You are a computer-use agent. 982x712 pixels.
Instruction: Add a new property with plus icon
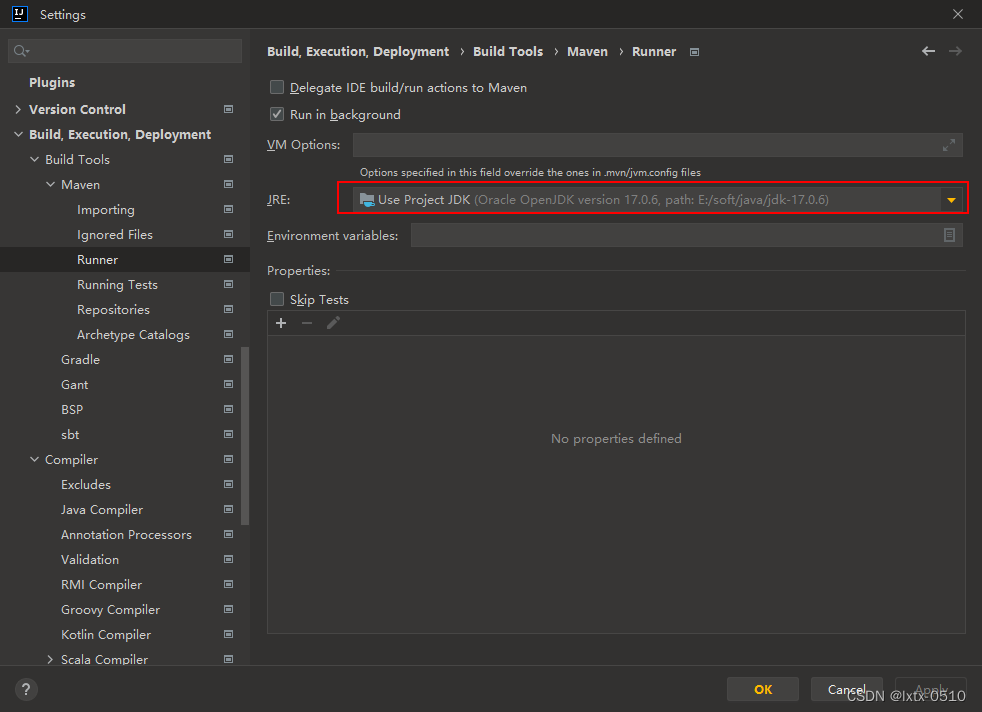tap(281, 323)
